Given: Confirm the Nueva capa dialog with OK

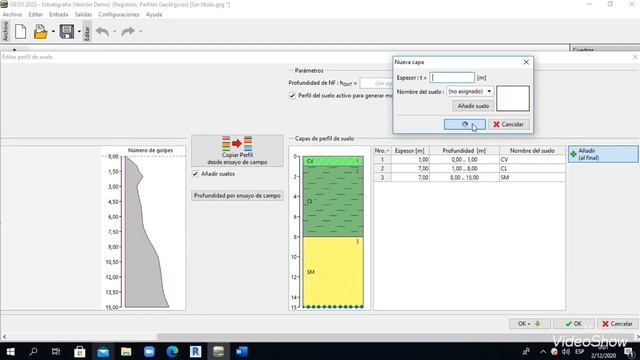Looking at the screenshot, I should (x=464, y=124).
